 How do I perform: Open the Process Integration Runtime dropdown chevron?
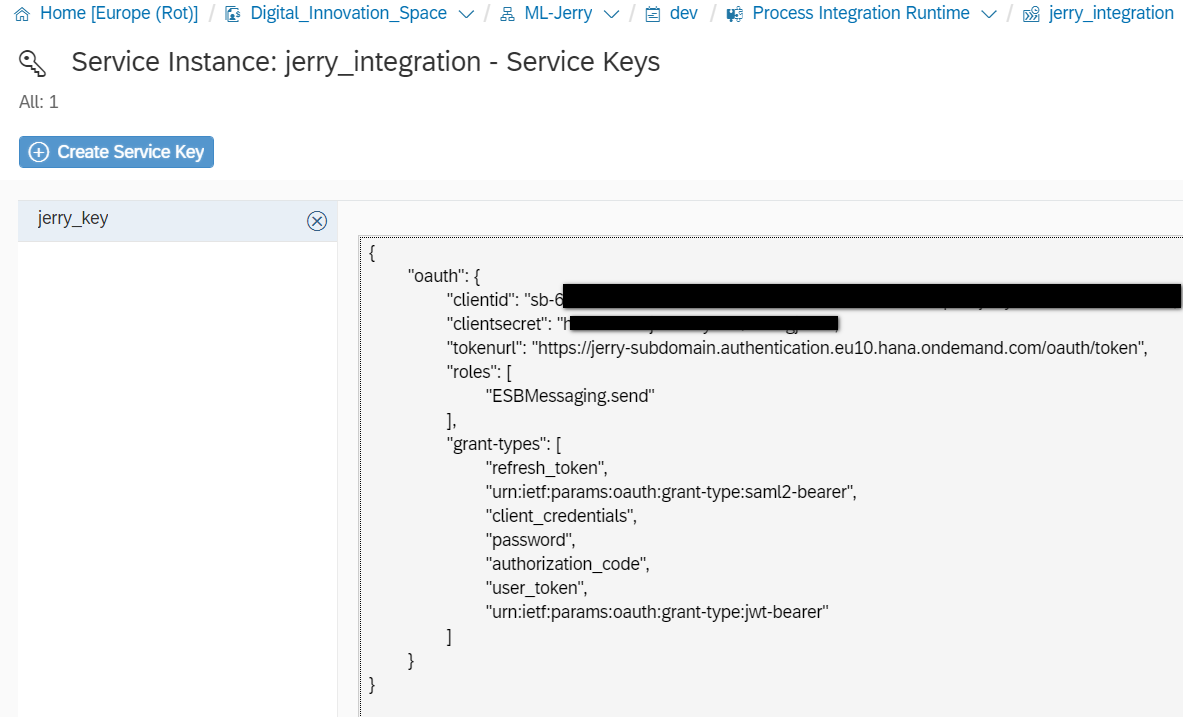[988, 14]
